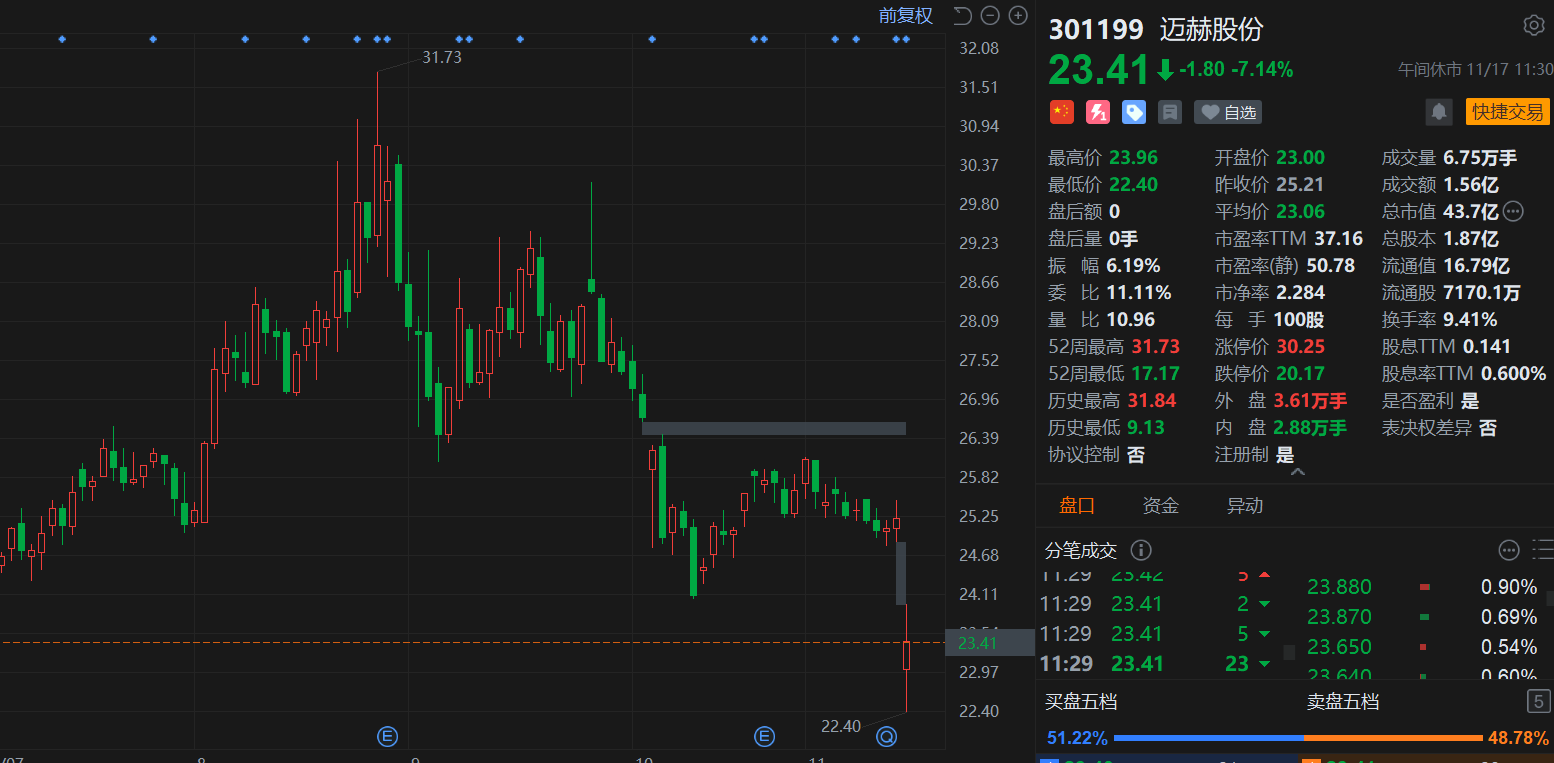Click the China flag market icon
The width and height of the screenshot is (1554, 763).
[x=1061, y=112]
